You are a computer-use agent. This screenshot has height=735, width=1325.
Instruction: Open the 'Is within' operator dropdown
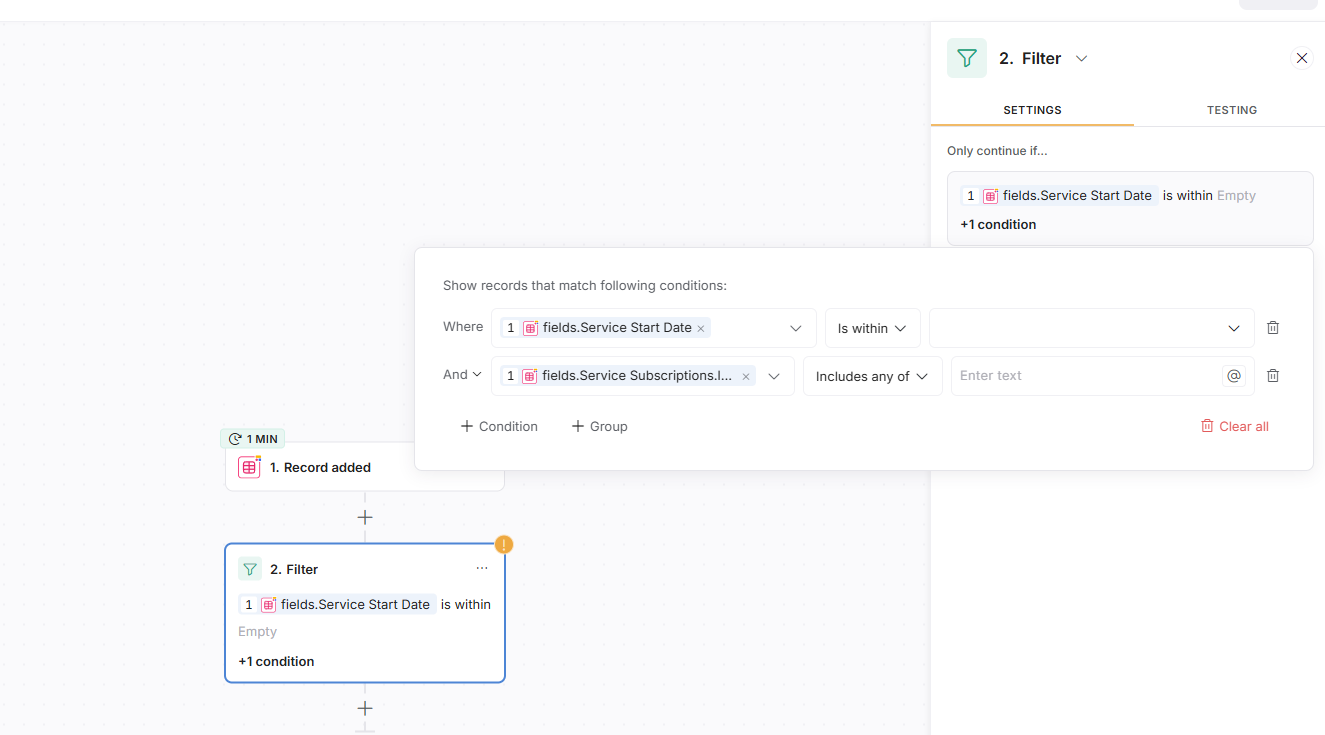[872, 328]
